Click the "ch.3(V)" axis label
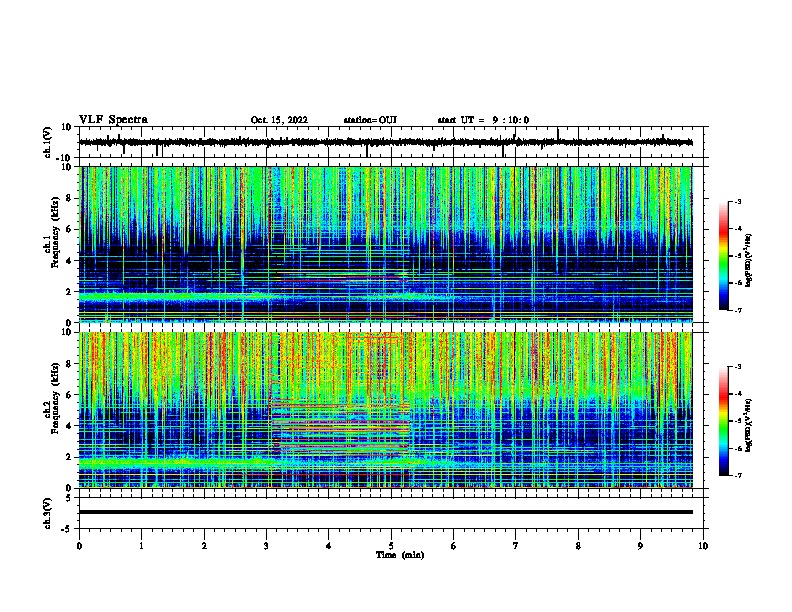Screen dimensions: 792x612 (x=48, y=514)
